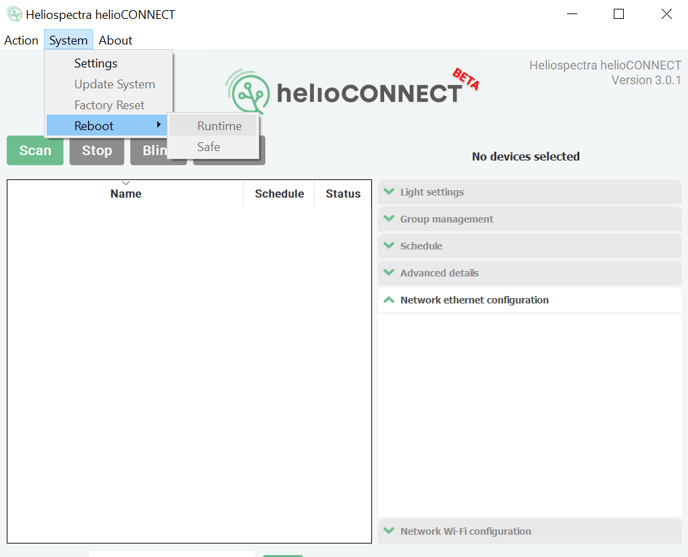Expand the Light settings section
Screen dimensions: 688x557
point(530,192)
